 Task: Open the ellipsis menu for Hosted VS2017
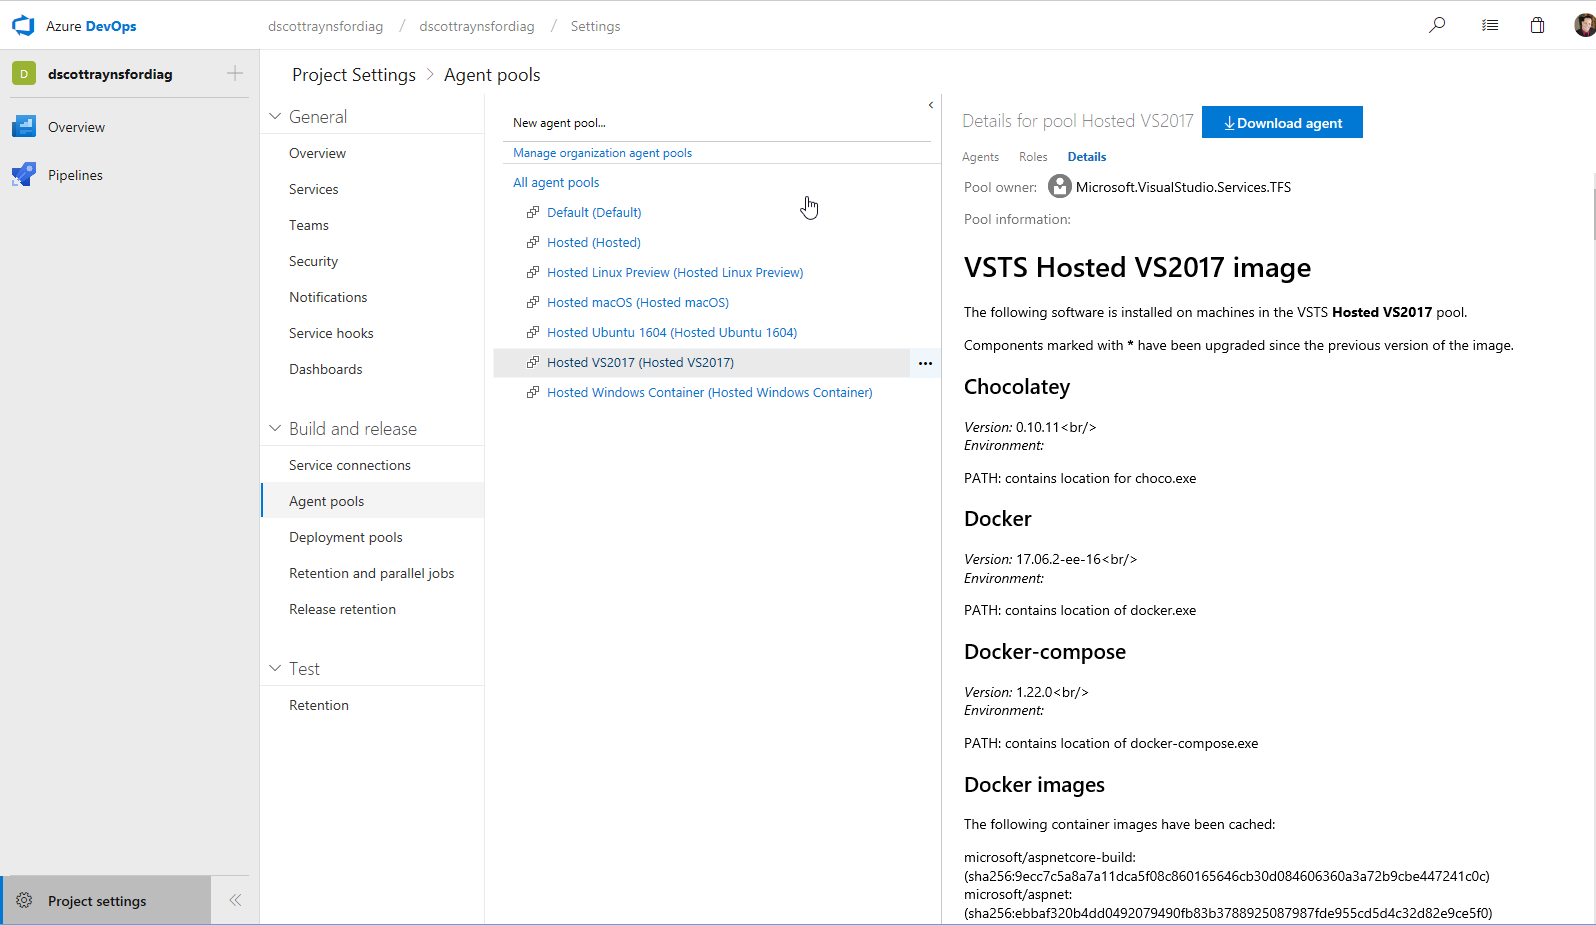click(x=925, y=363)
